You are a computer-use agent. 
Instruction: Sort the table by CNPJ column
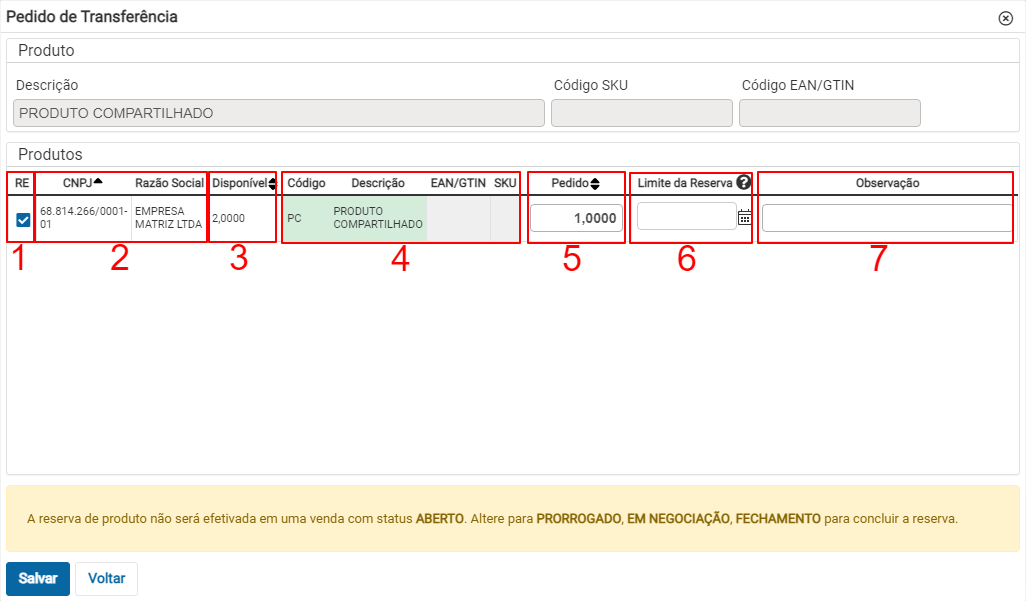click(x=82, y=183)
